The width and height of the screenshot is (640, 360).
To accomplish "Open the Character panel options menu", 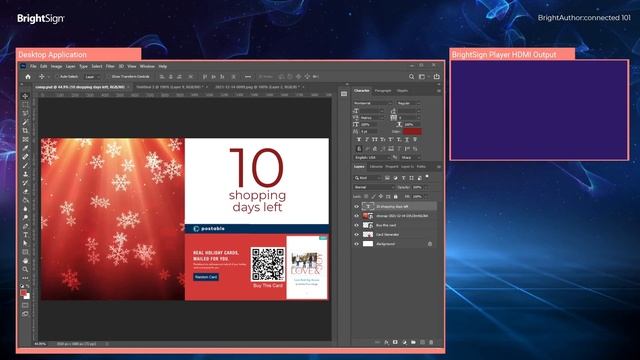I will (x=439, y=91).
